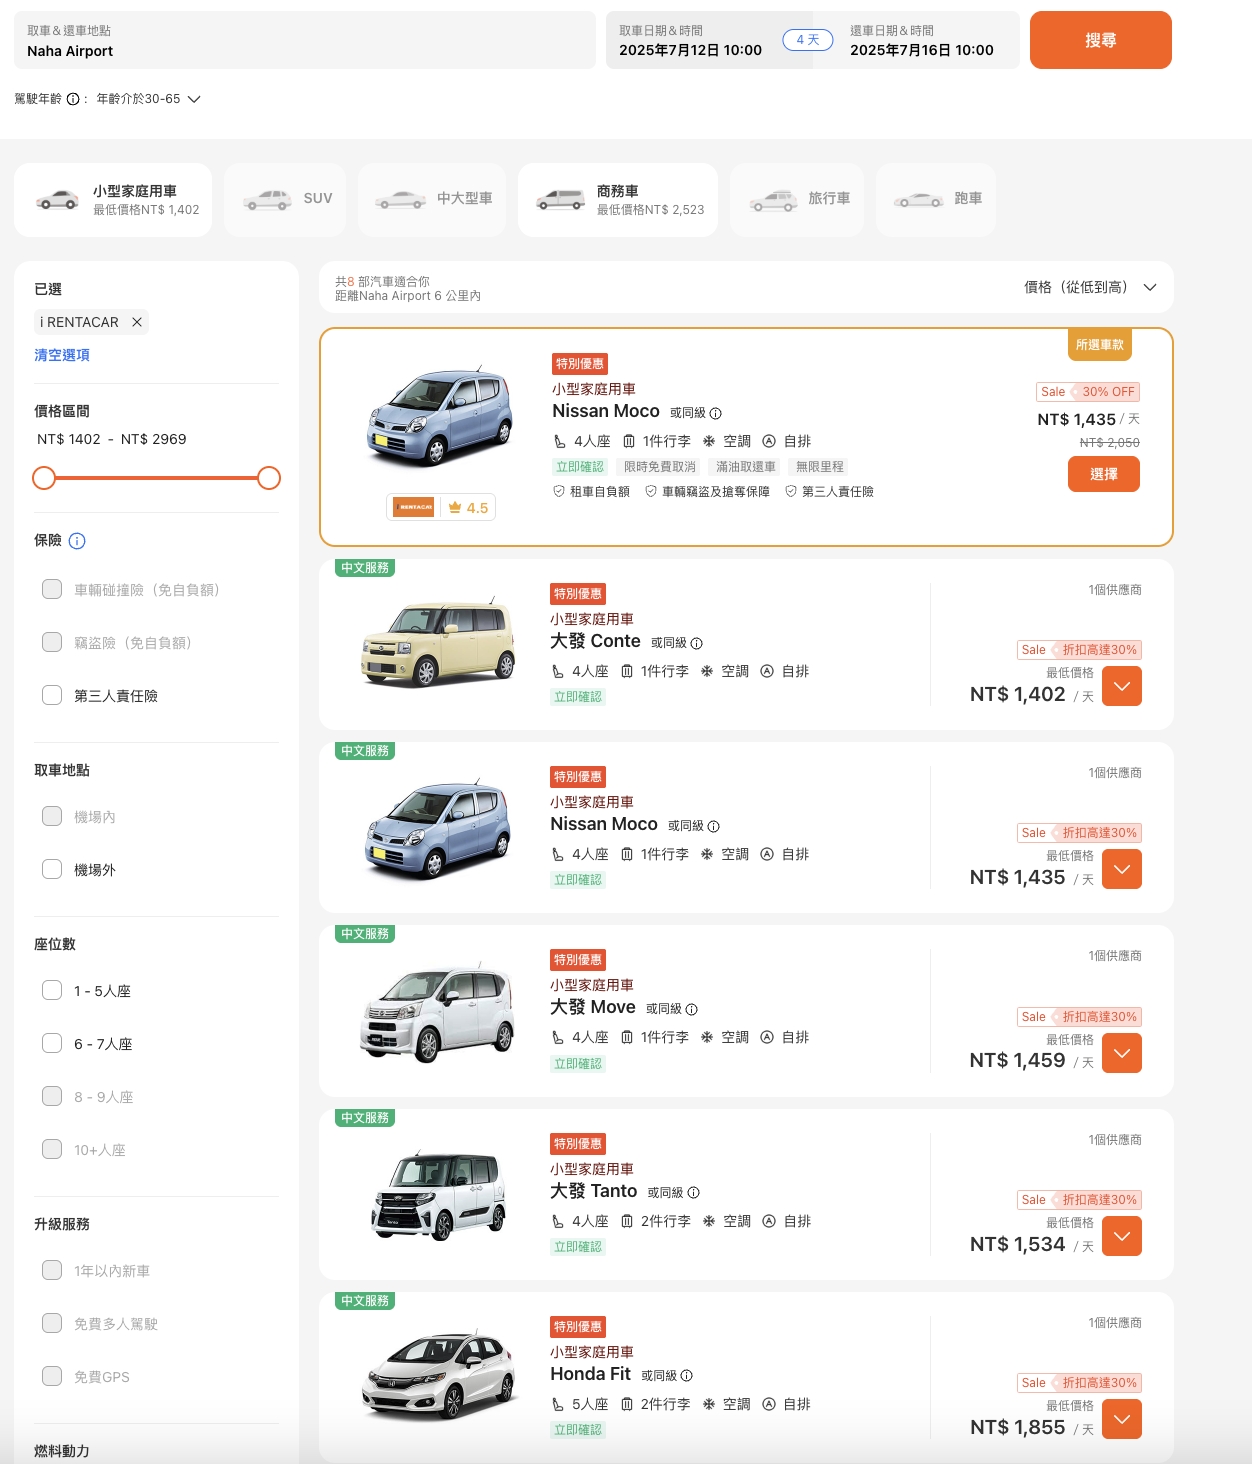Select the 中大型車 category tab

[432, 200]
